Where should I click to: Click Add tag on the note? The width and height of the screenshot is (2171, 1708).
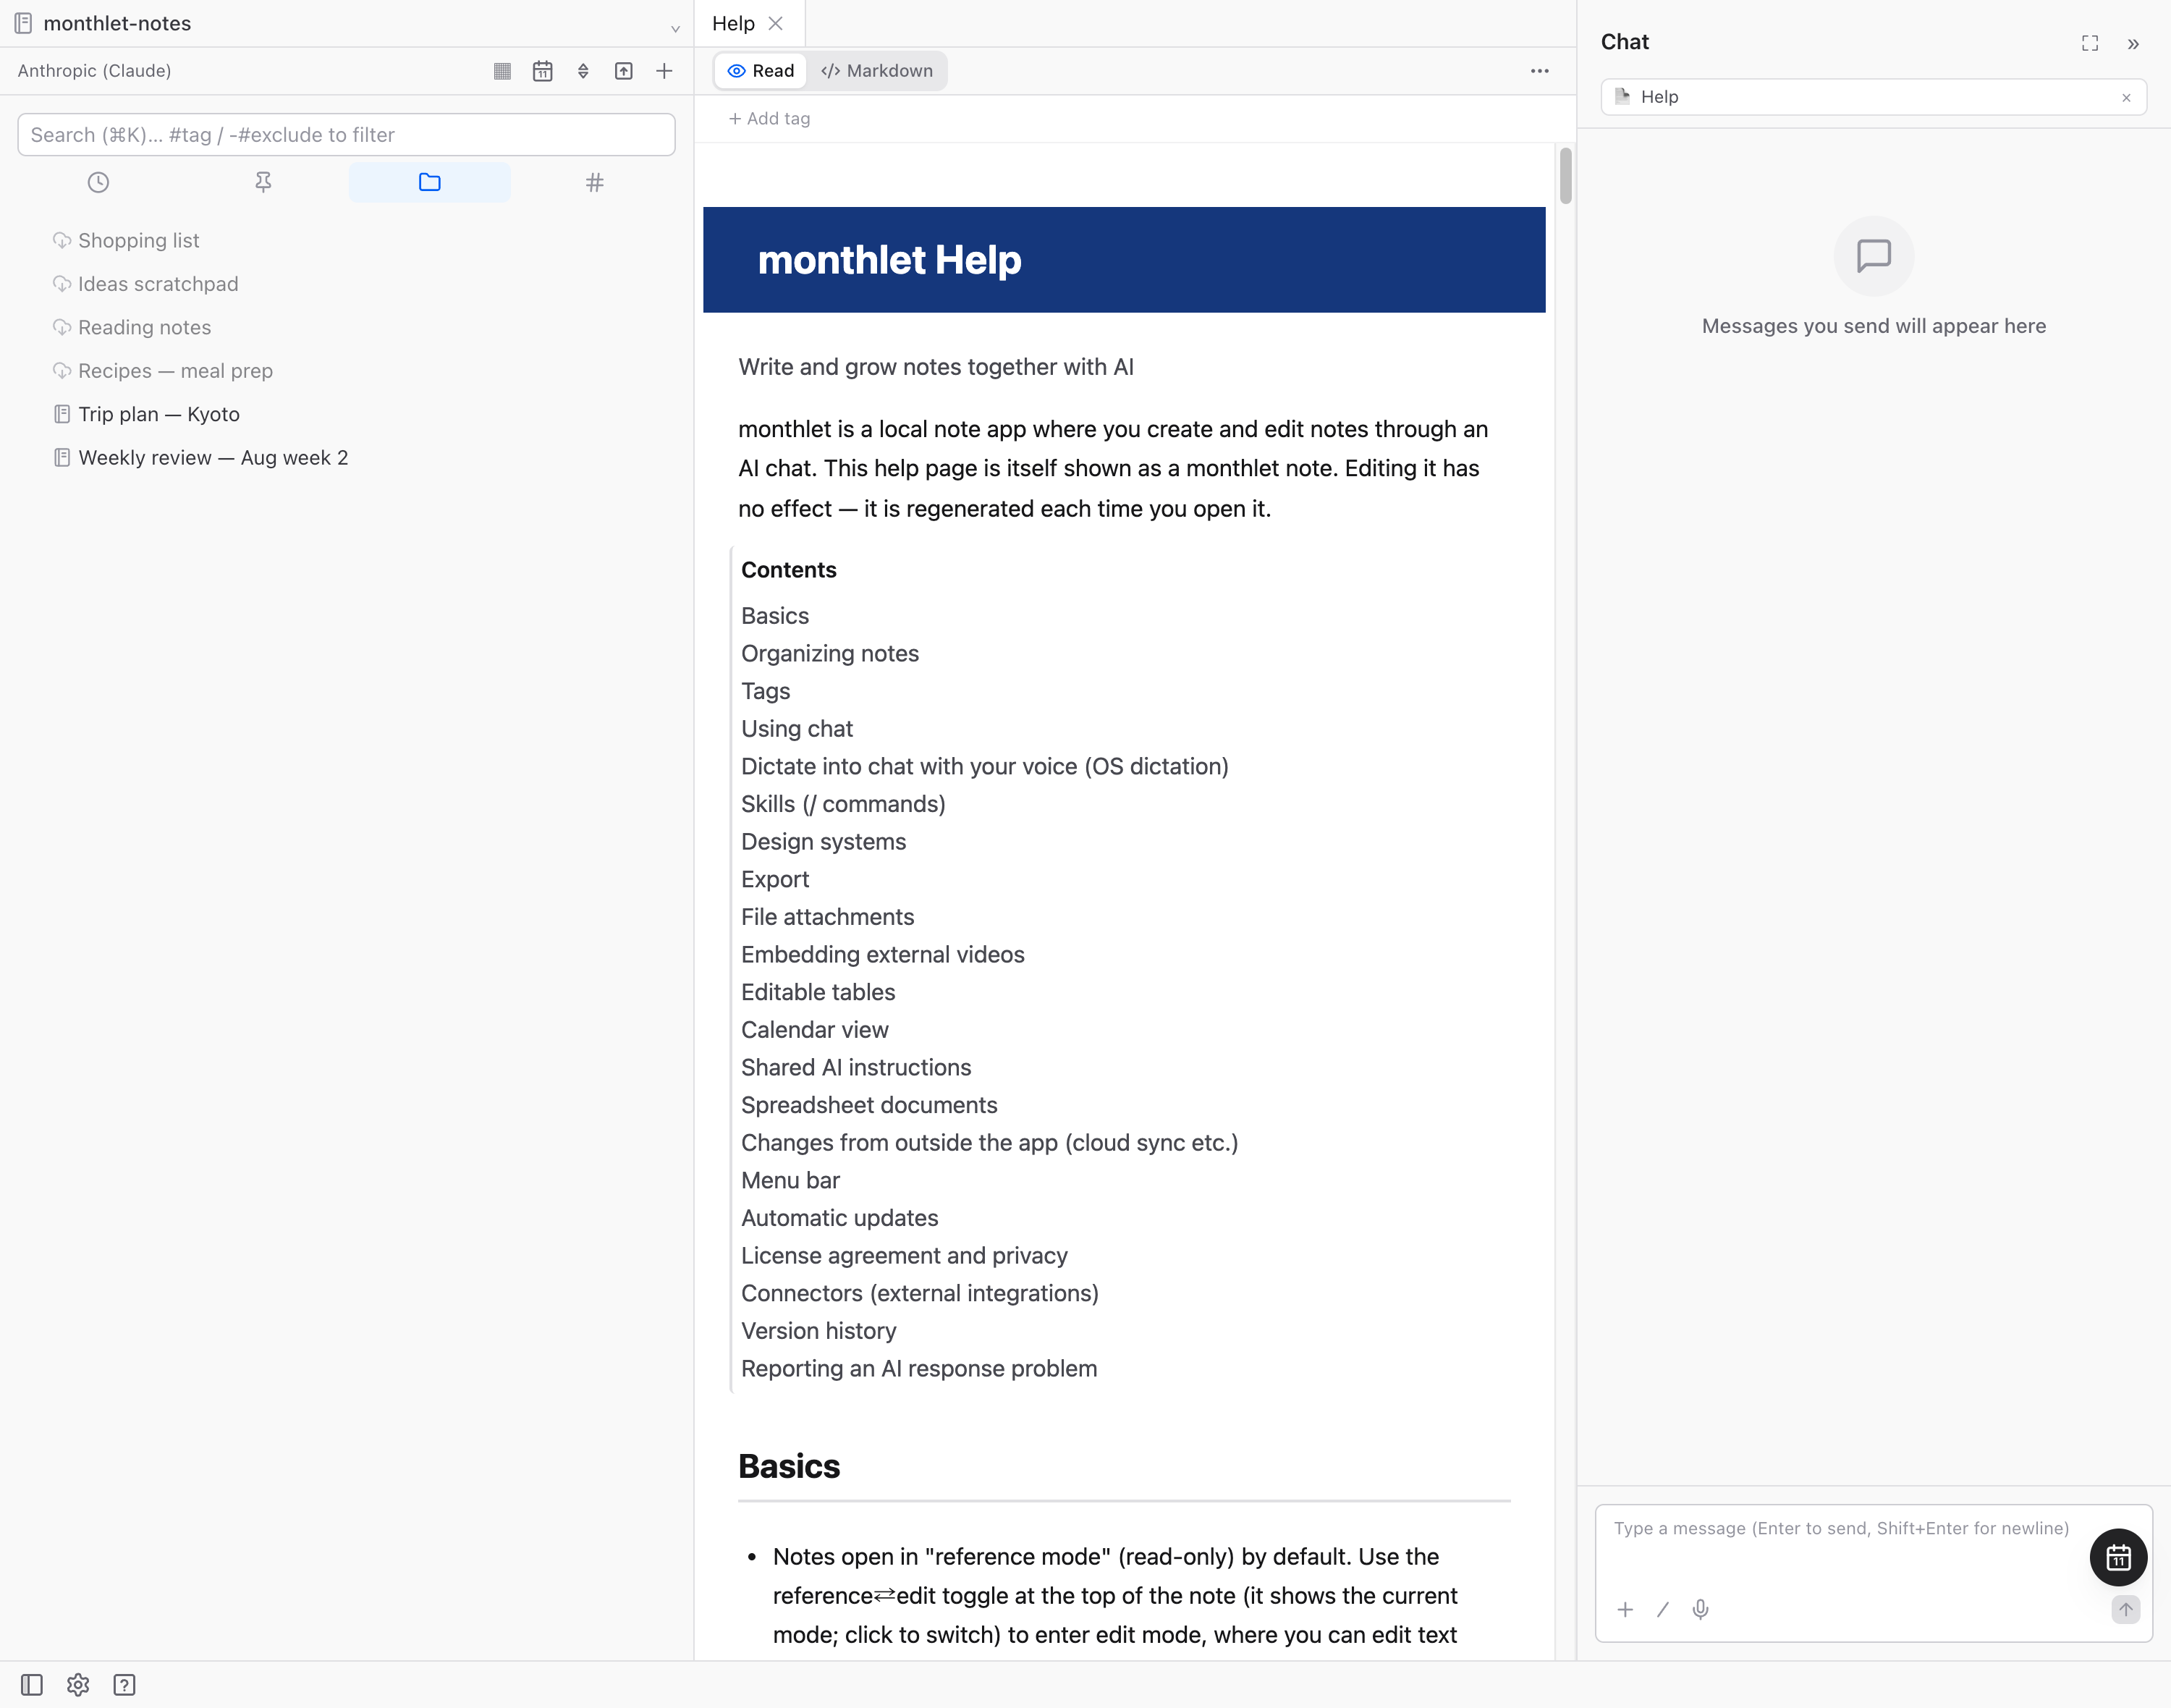pos(770,119)
